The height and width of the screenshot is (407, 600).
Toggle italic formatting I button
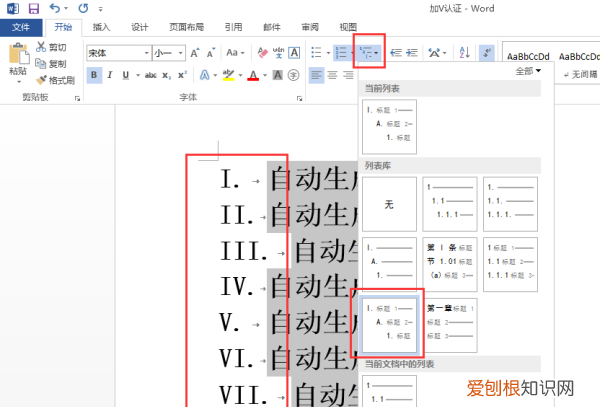pos(110,75)
